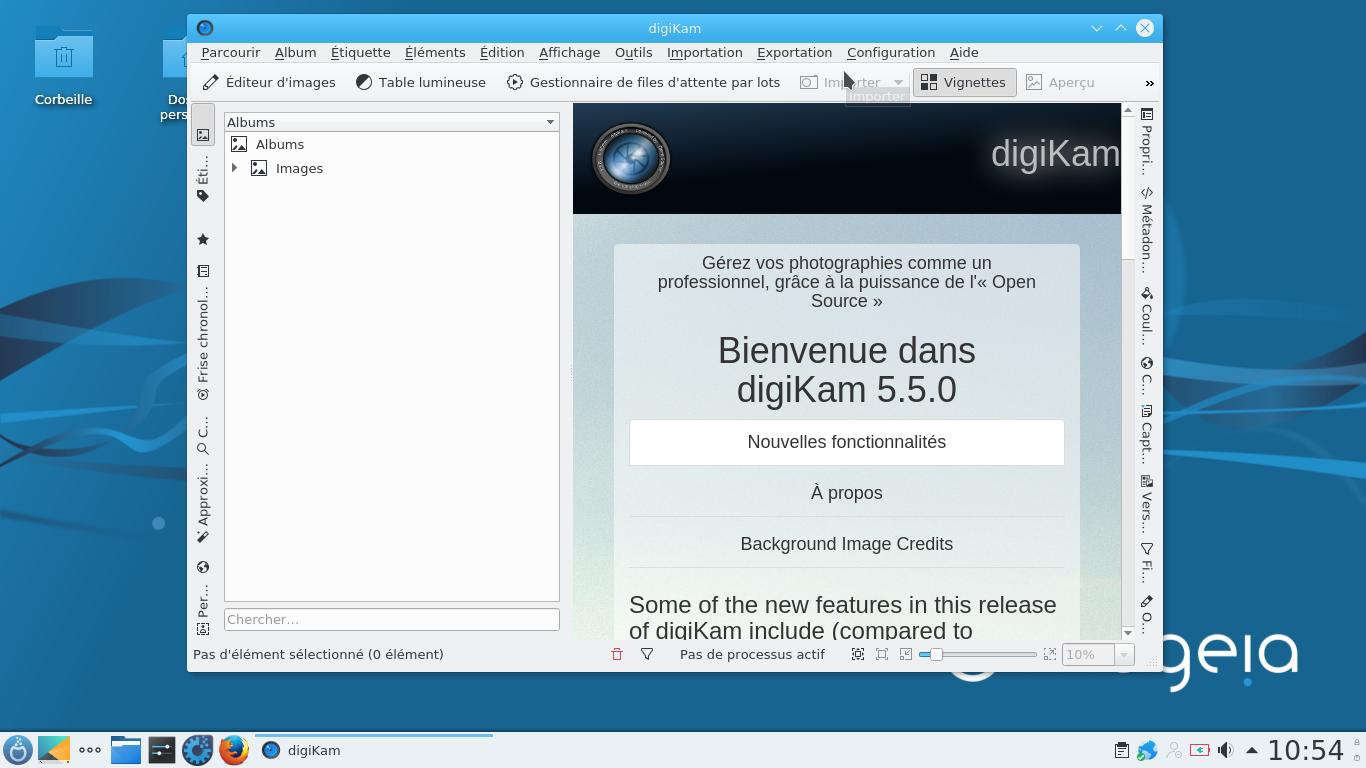Click the welcome page scroll-up arrow
Viewport: 1366px width, 768px height.
click(1128, 110)
